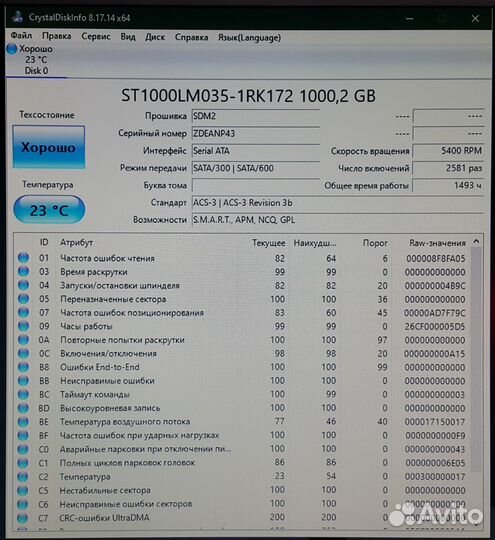
Task: Click the Raw-значения column header
Action: 437,243
